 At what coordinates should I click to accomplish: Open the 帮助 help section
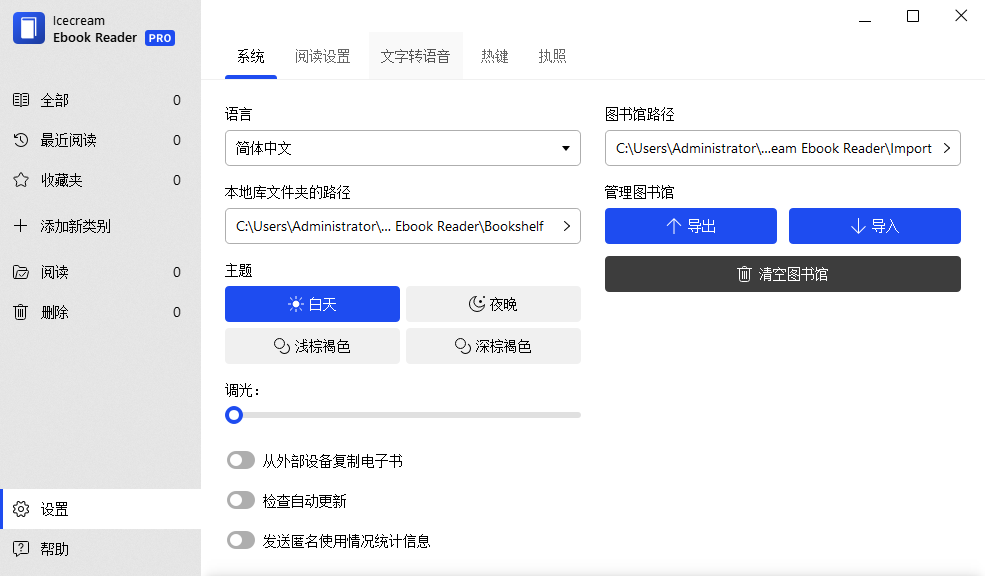(50, 547)
